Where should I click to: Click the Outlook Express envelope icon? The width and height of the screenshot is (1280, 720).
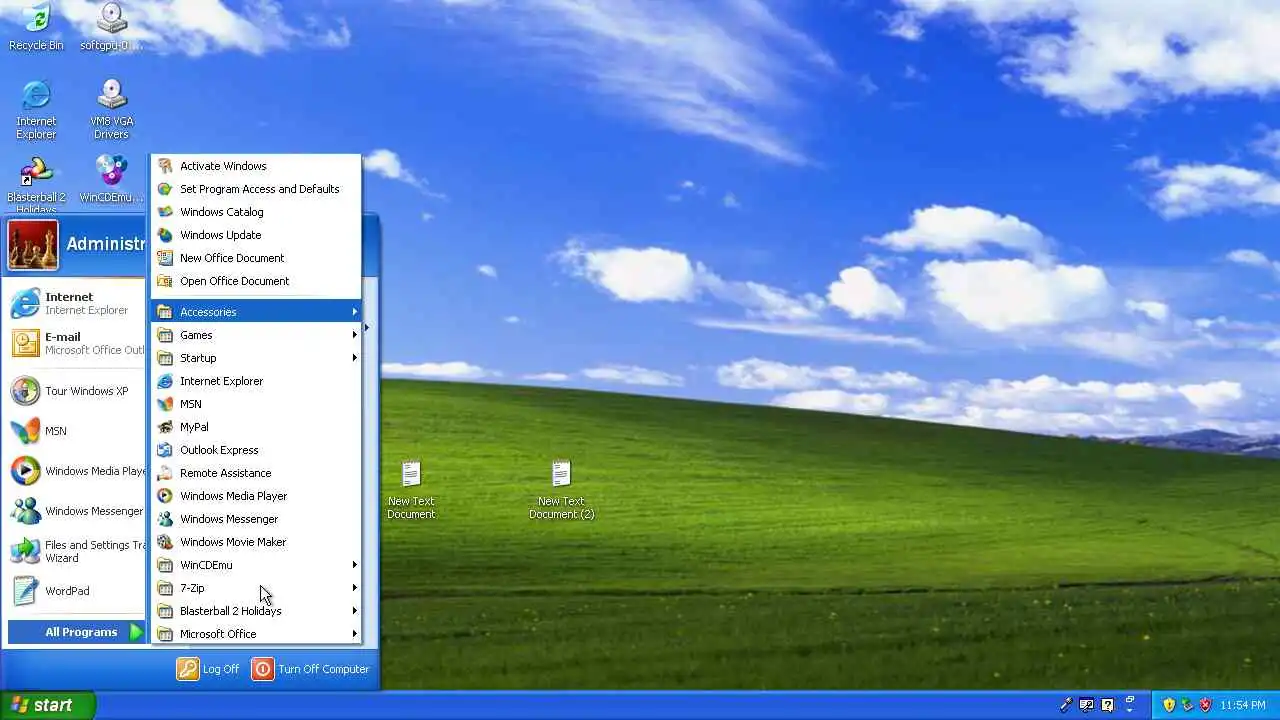click(x=165, y=450)
